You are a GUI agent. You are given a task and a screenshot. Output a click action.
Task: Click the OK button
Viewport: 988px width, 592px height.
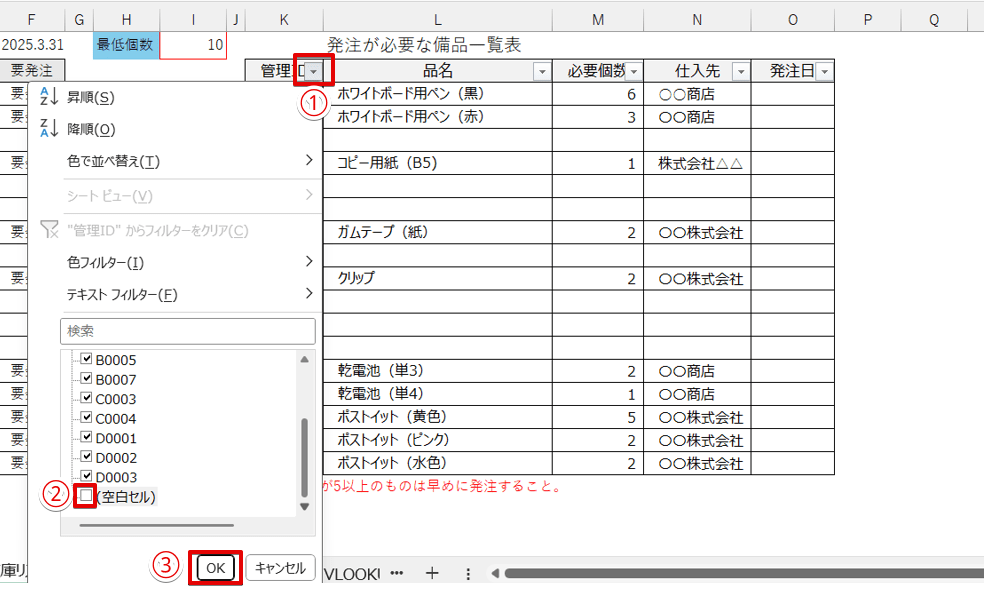pyautogui.click(x=215, y=568)
